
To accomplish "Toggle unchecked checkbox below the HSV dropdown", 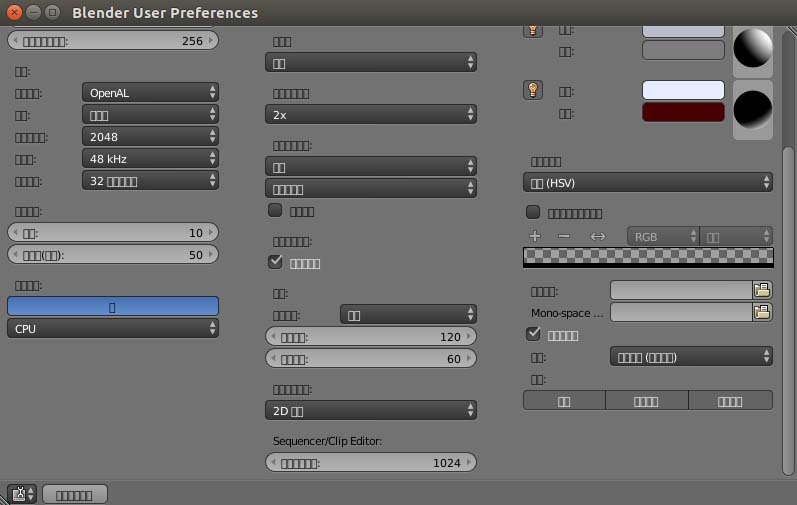I will click(x=533, y=212).
